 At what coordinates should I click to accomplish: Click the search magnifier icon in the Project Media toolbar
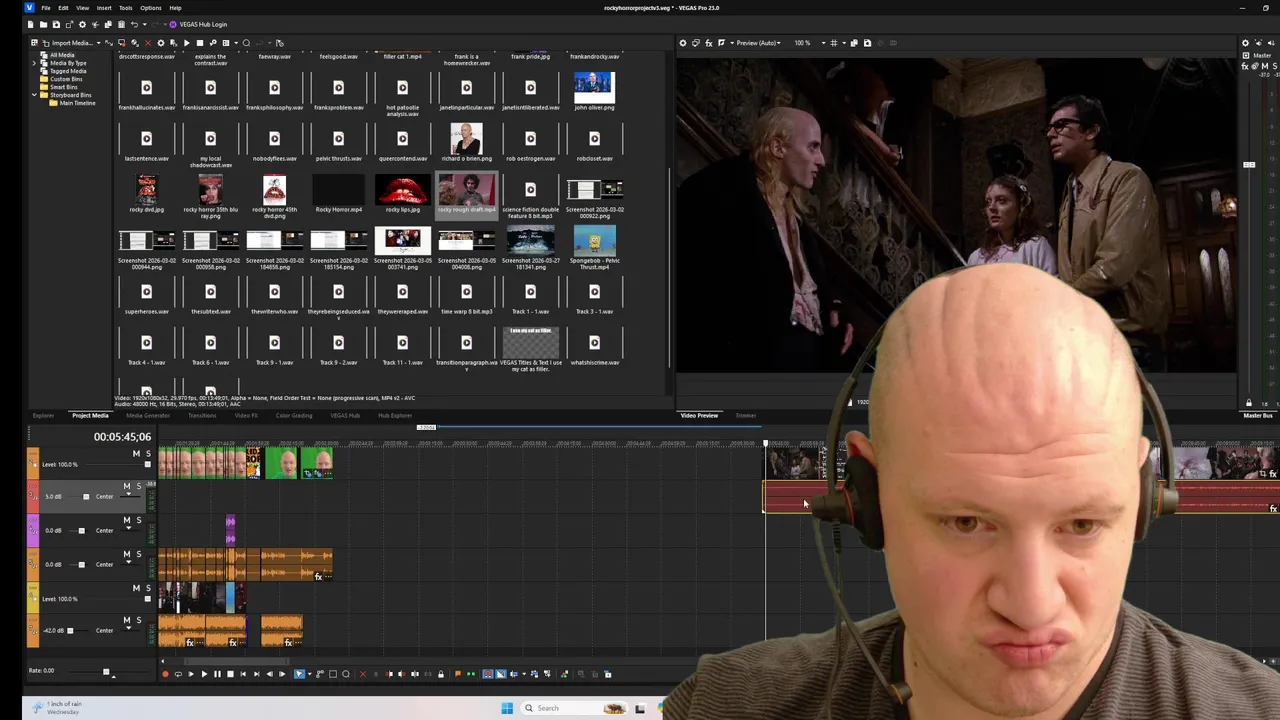pyautogui.click(x=246, y=43)
